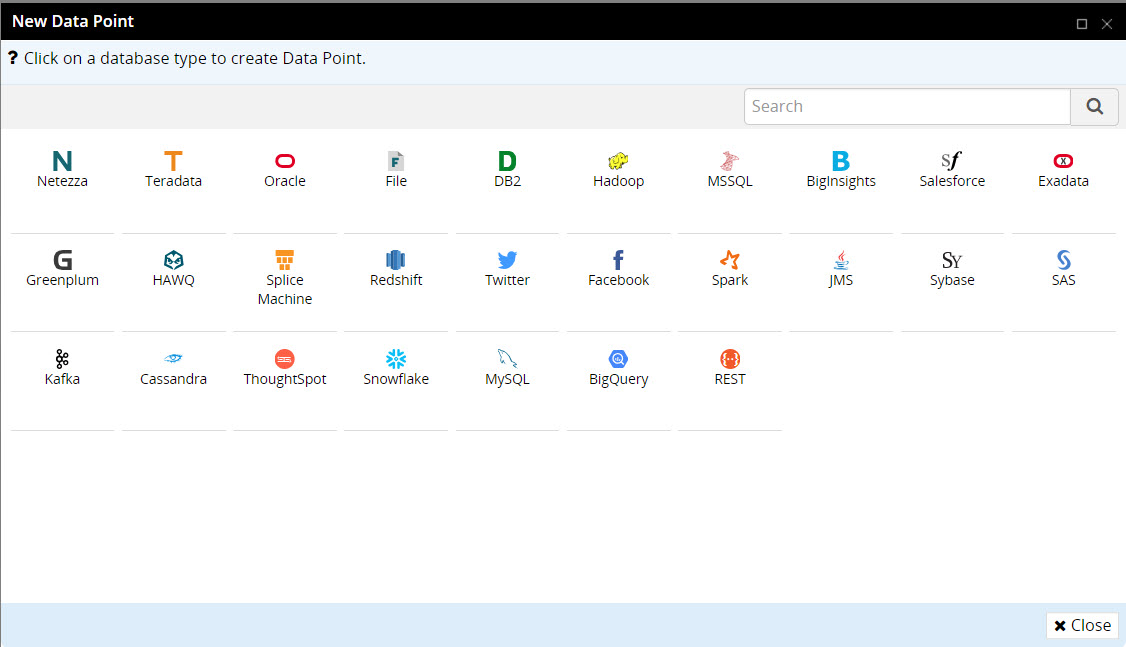Maximize the New Data Point dialog

pos(1082,24)
